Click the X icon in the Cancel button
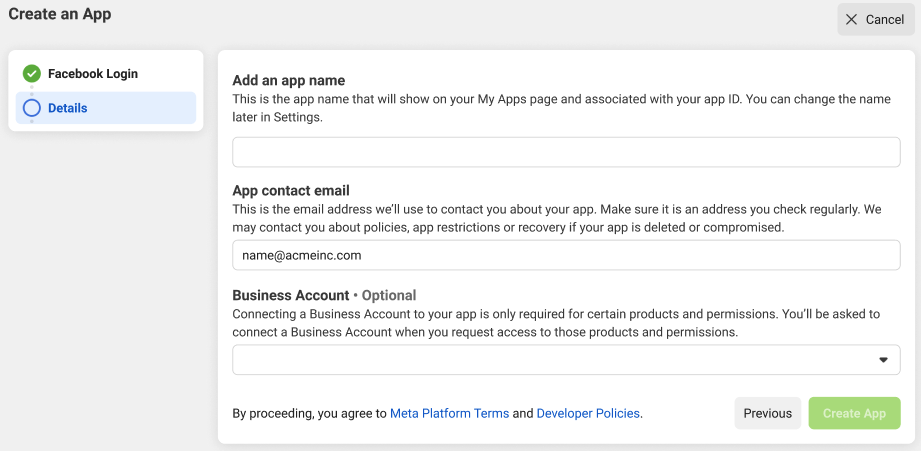This screenshot has width=921, height=451. click(x=852, y=20)
